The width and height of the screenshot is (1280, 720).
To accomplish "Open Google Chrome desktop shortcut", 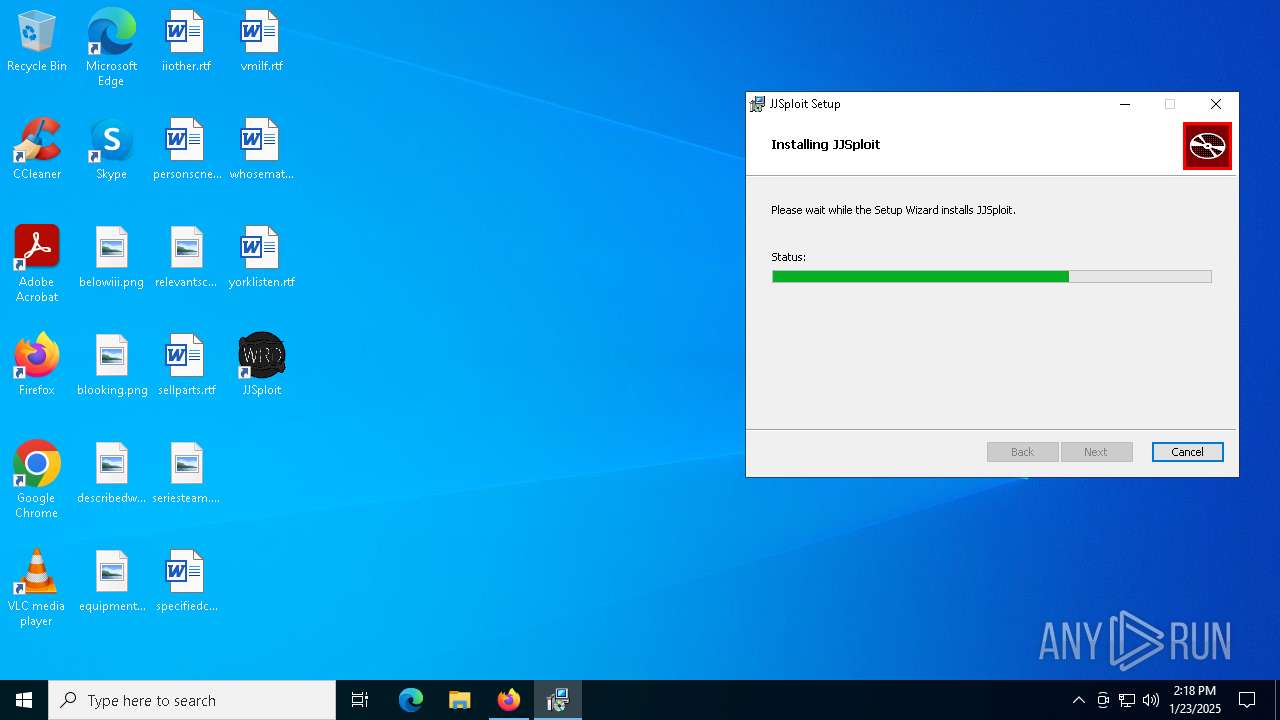I will [37, 480].
